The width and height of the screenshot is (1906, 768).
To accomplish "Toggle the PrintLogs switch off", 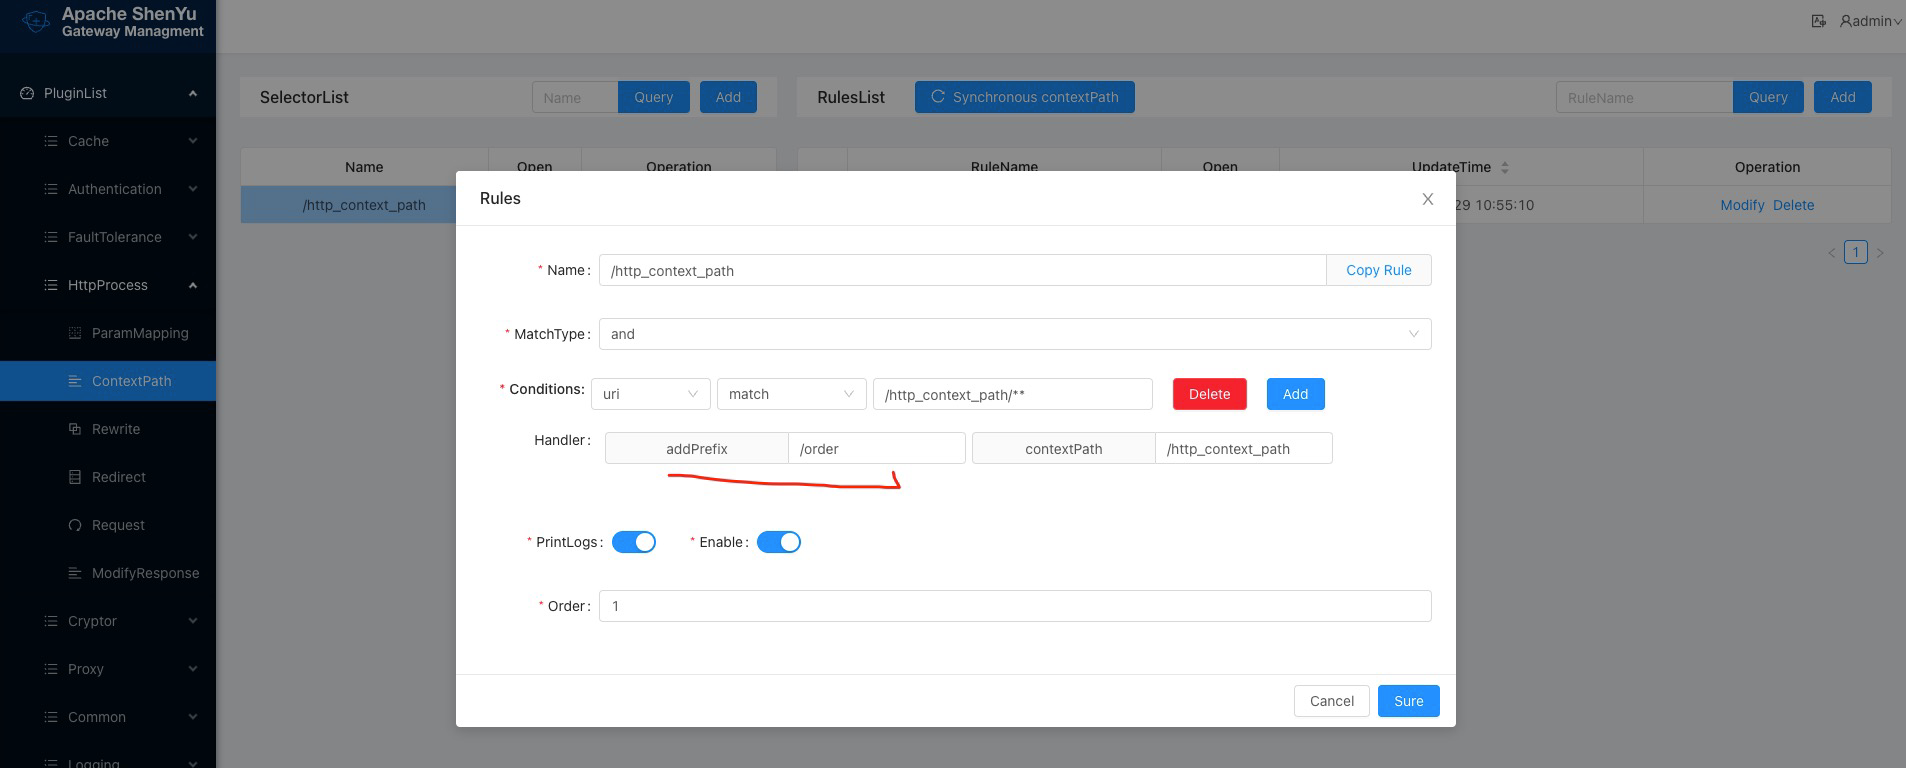I will [x=634, y=542].
